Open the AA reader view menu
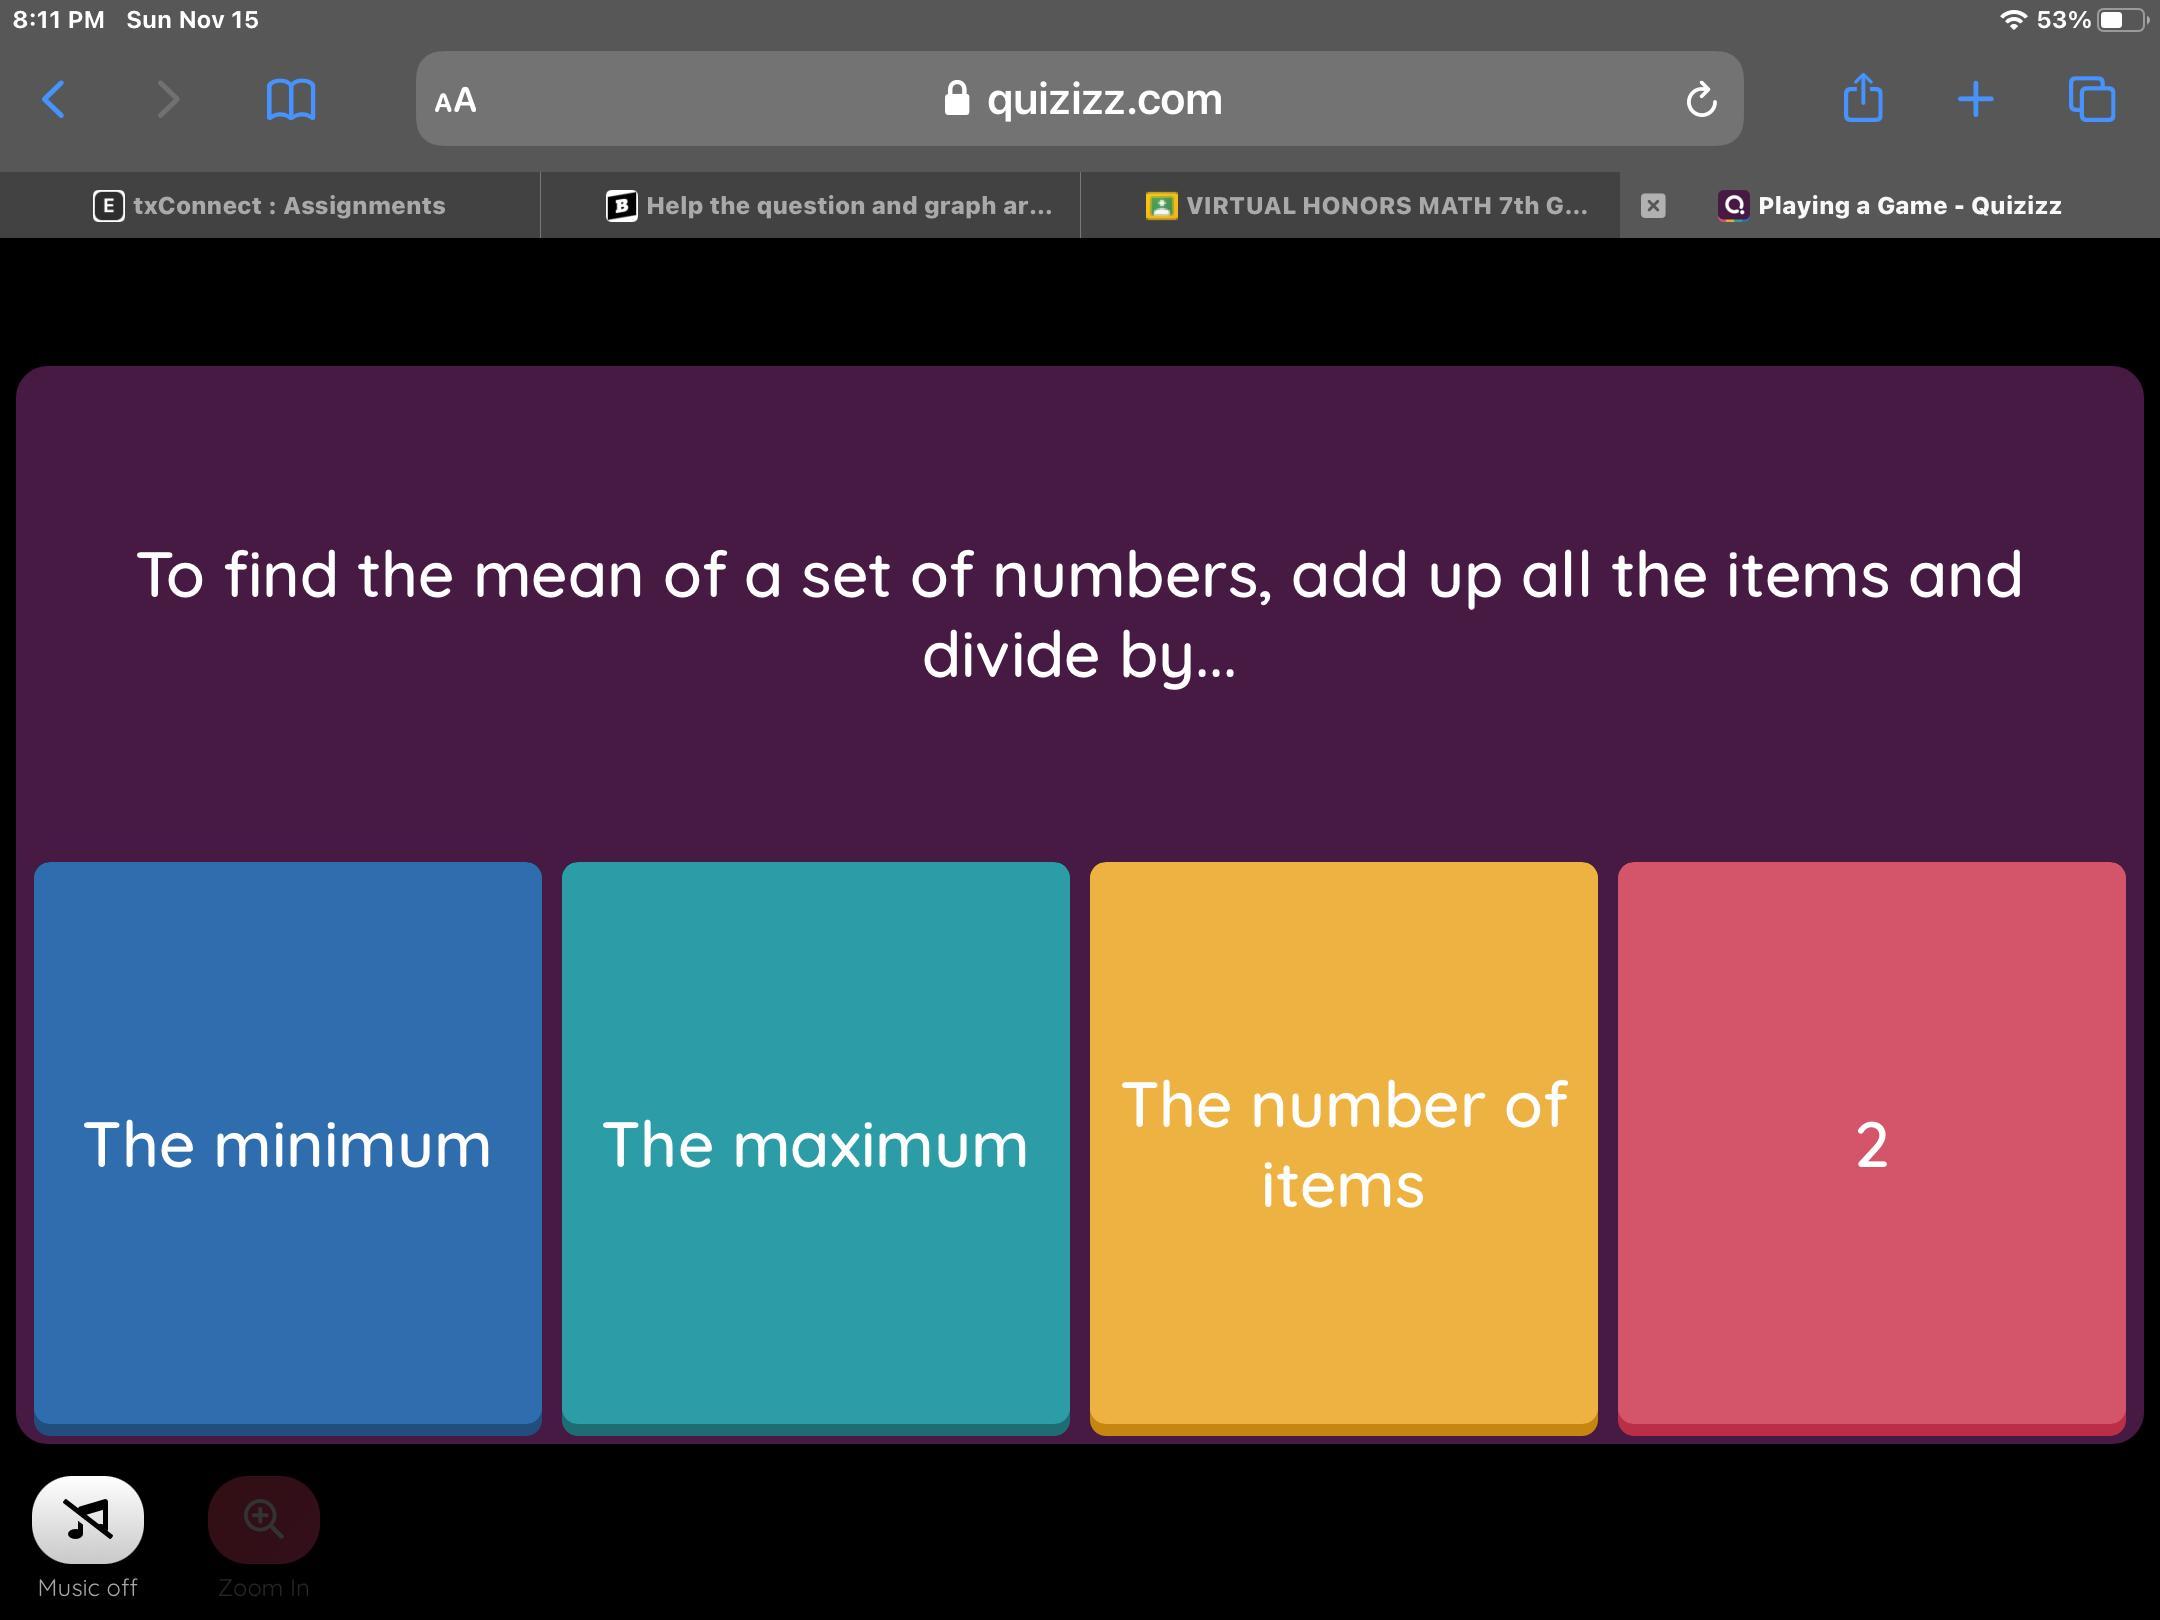 456,99
